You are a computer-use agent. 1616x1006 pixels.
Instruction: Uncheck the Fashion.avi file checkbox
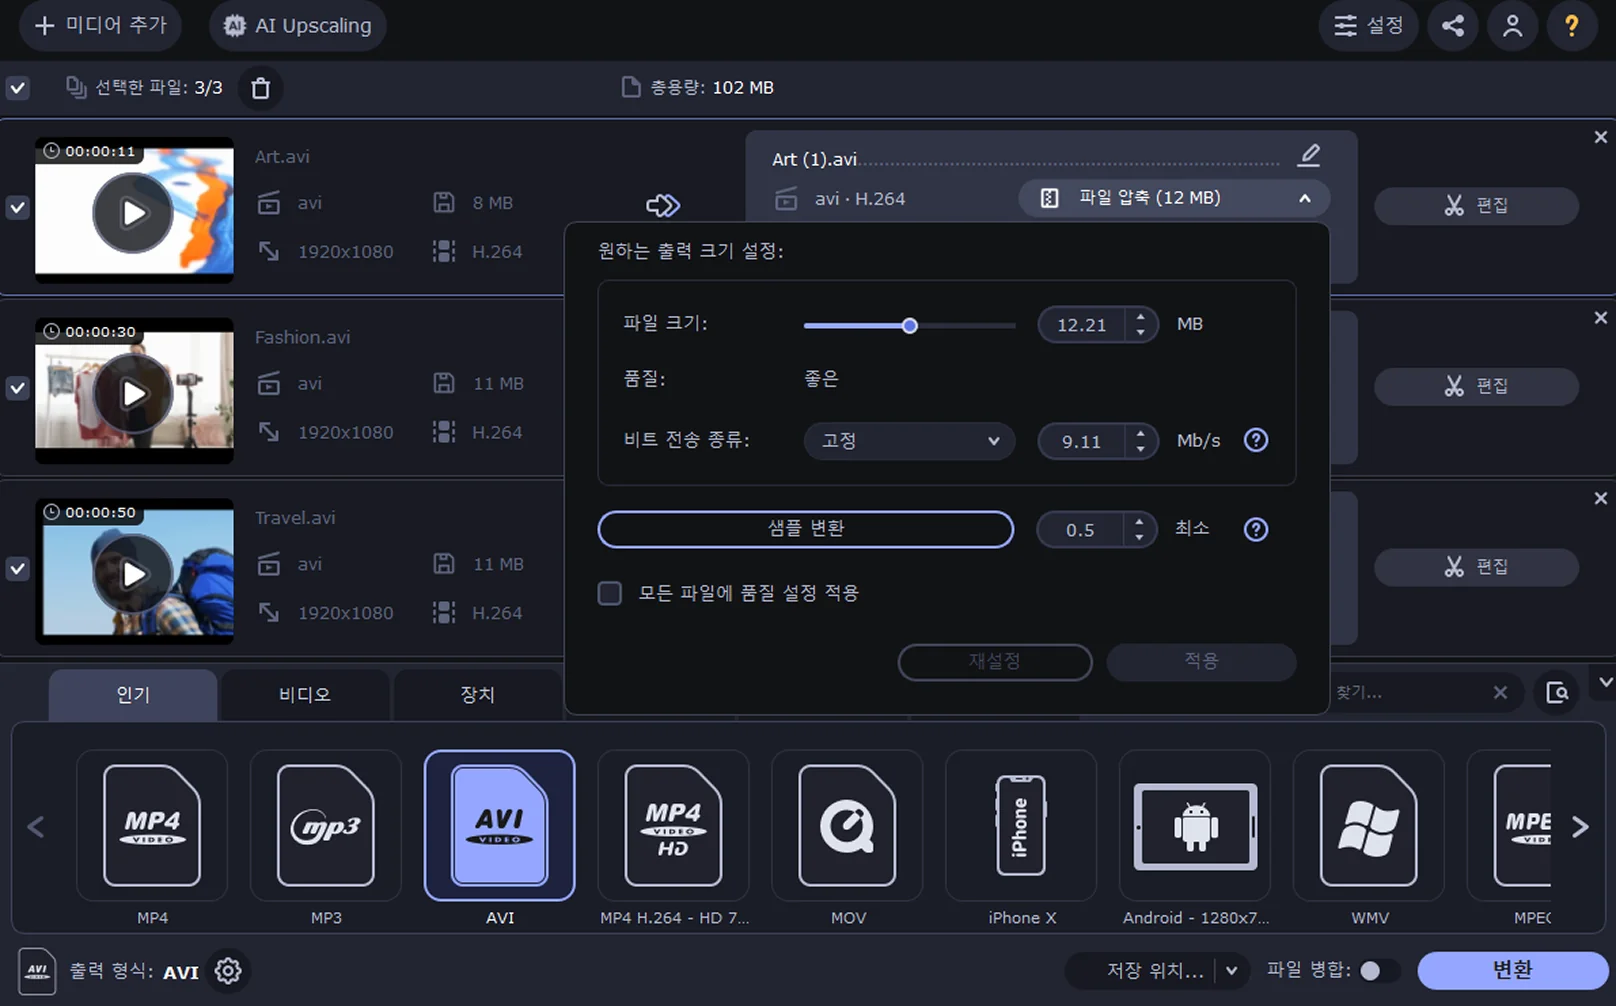pos(18,388)
